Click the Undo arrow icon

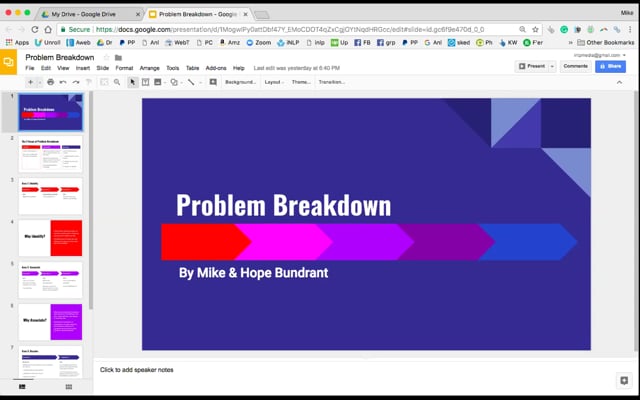coord(63,82)
